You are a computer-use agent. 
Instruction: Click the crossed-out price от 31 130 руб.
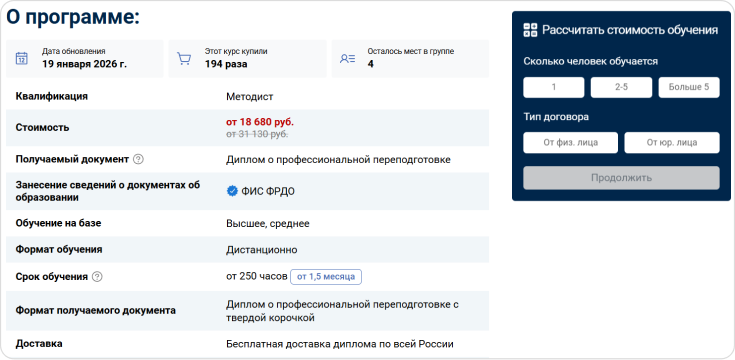[x=257, y=134]
